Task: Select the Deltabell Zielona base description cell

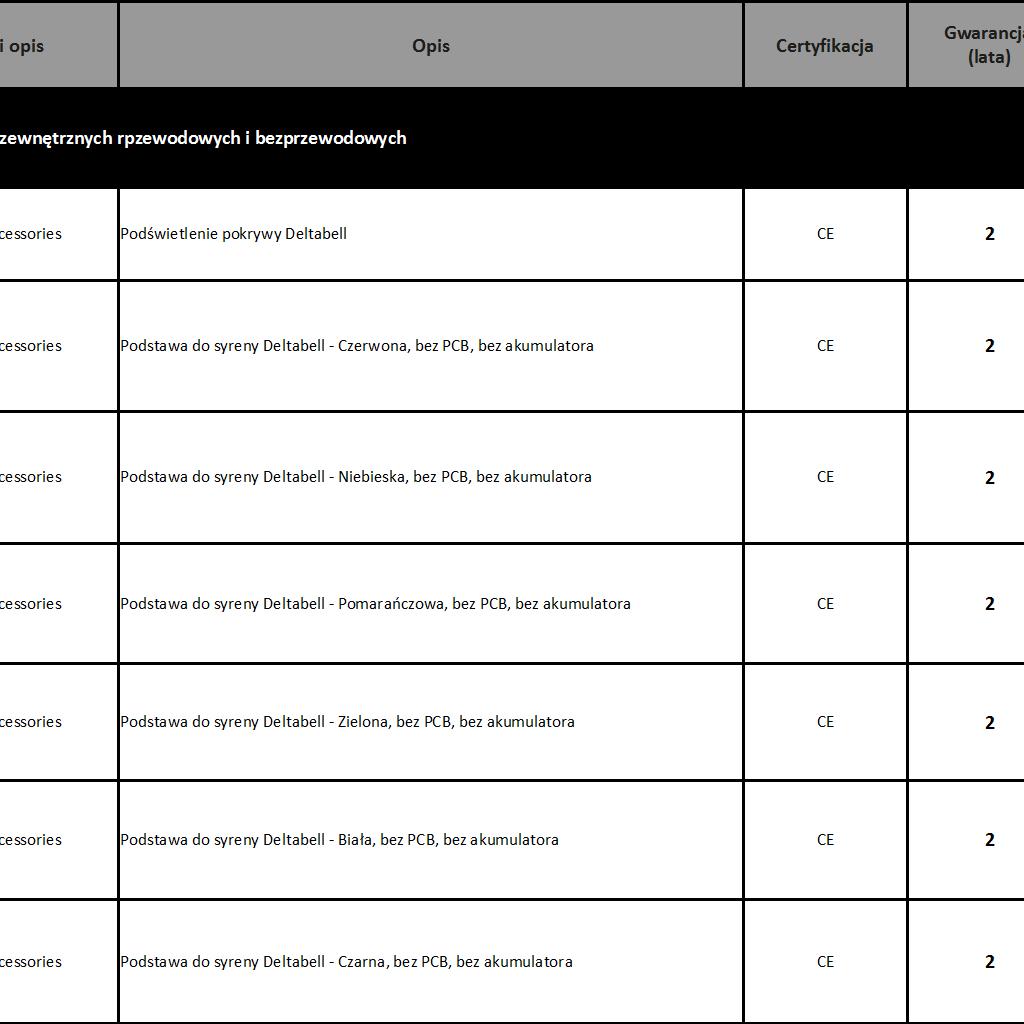Action: 431,722
